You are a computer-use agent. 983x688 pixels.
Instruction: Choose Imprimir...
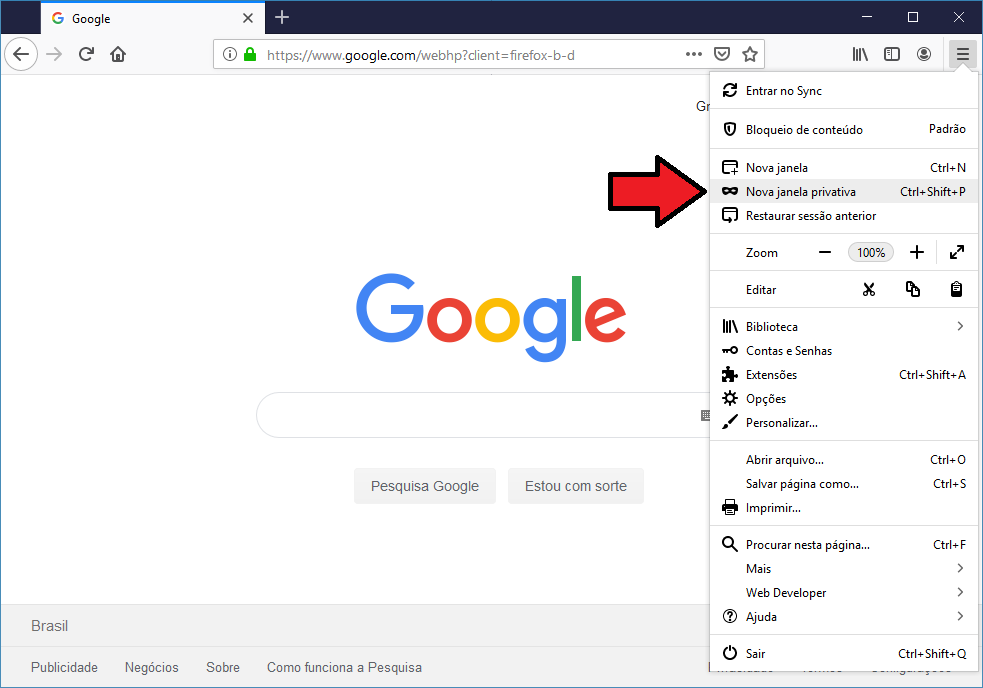click(x=844, y=508)
